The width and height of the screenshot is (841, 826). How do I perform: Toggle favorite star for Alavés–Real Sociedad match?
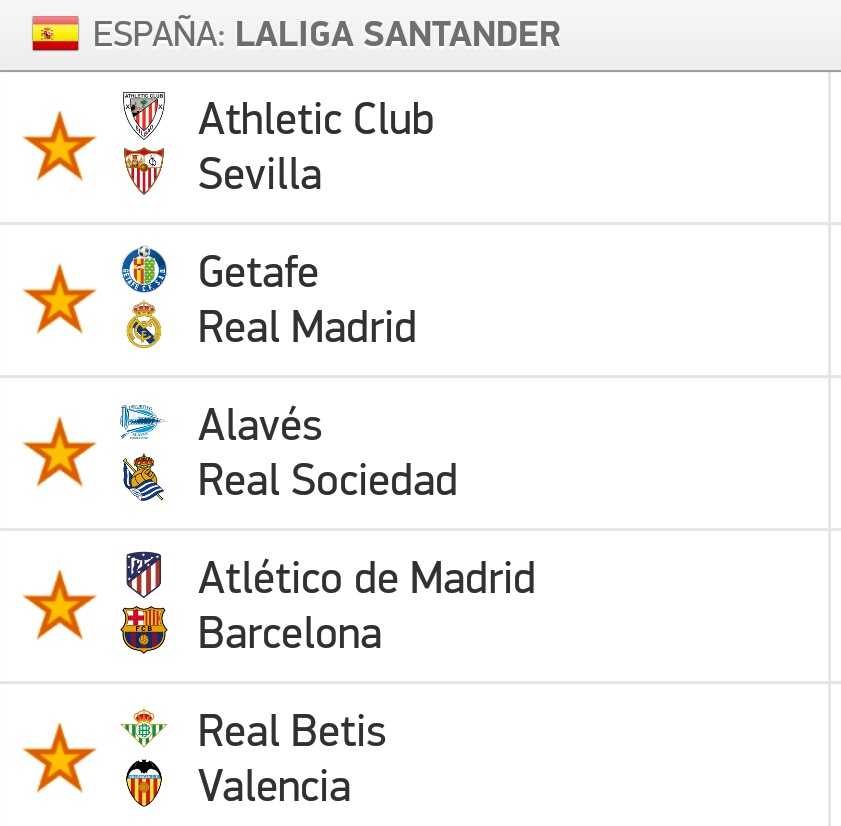pyautogui.click(x=59, y=452)
